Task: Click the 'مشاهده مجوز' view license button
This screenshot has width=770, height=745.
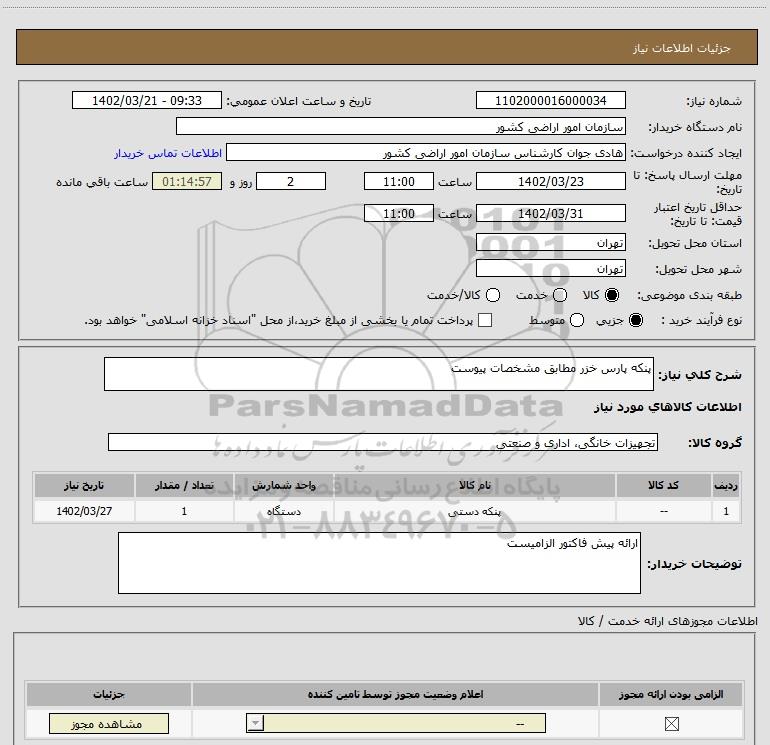Action: pos(109,724)
